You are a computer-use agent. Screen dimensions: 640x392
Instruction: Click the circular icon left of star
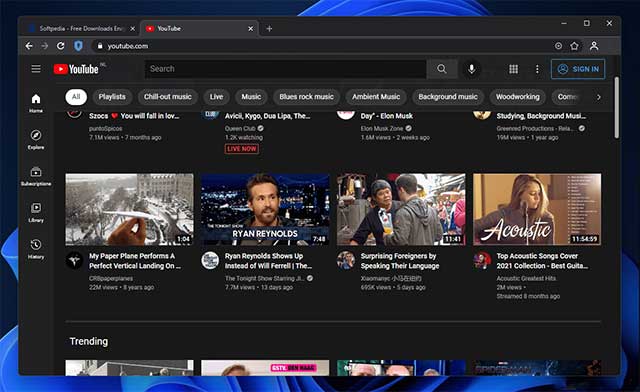pos(558,46)
